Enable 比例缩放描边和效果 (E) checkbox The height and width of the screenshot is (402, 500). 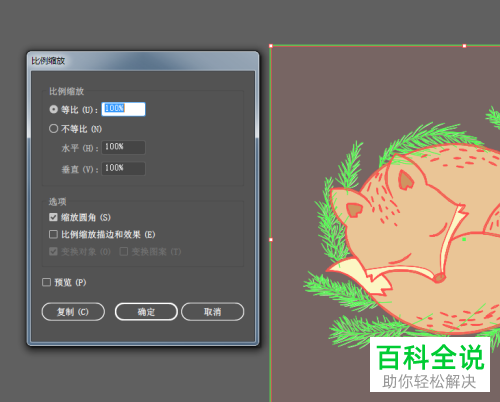point(53,234)
